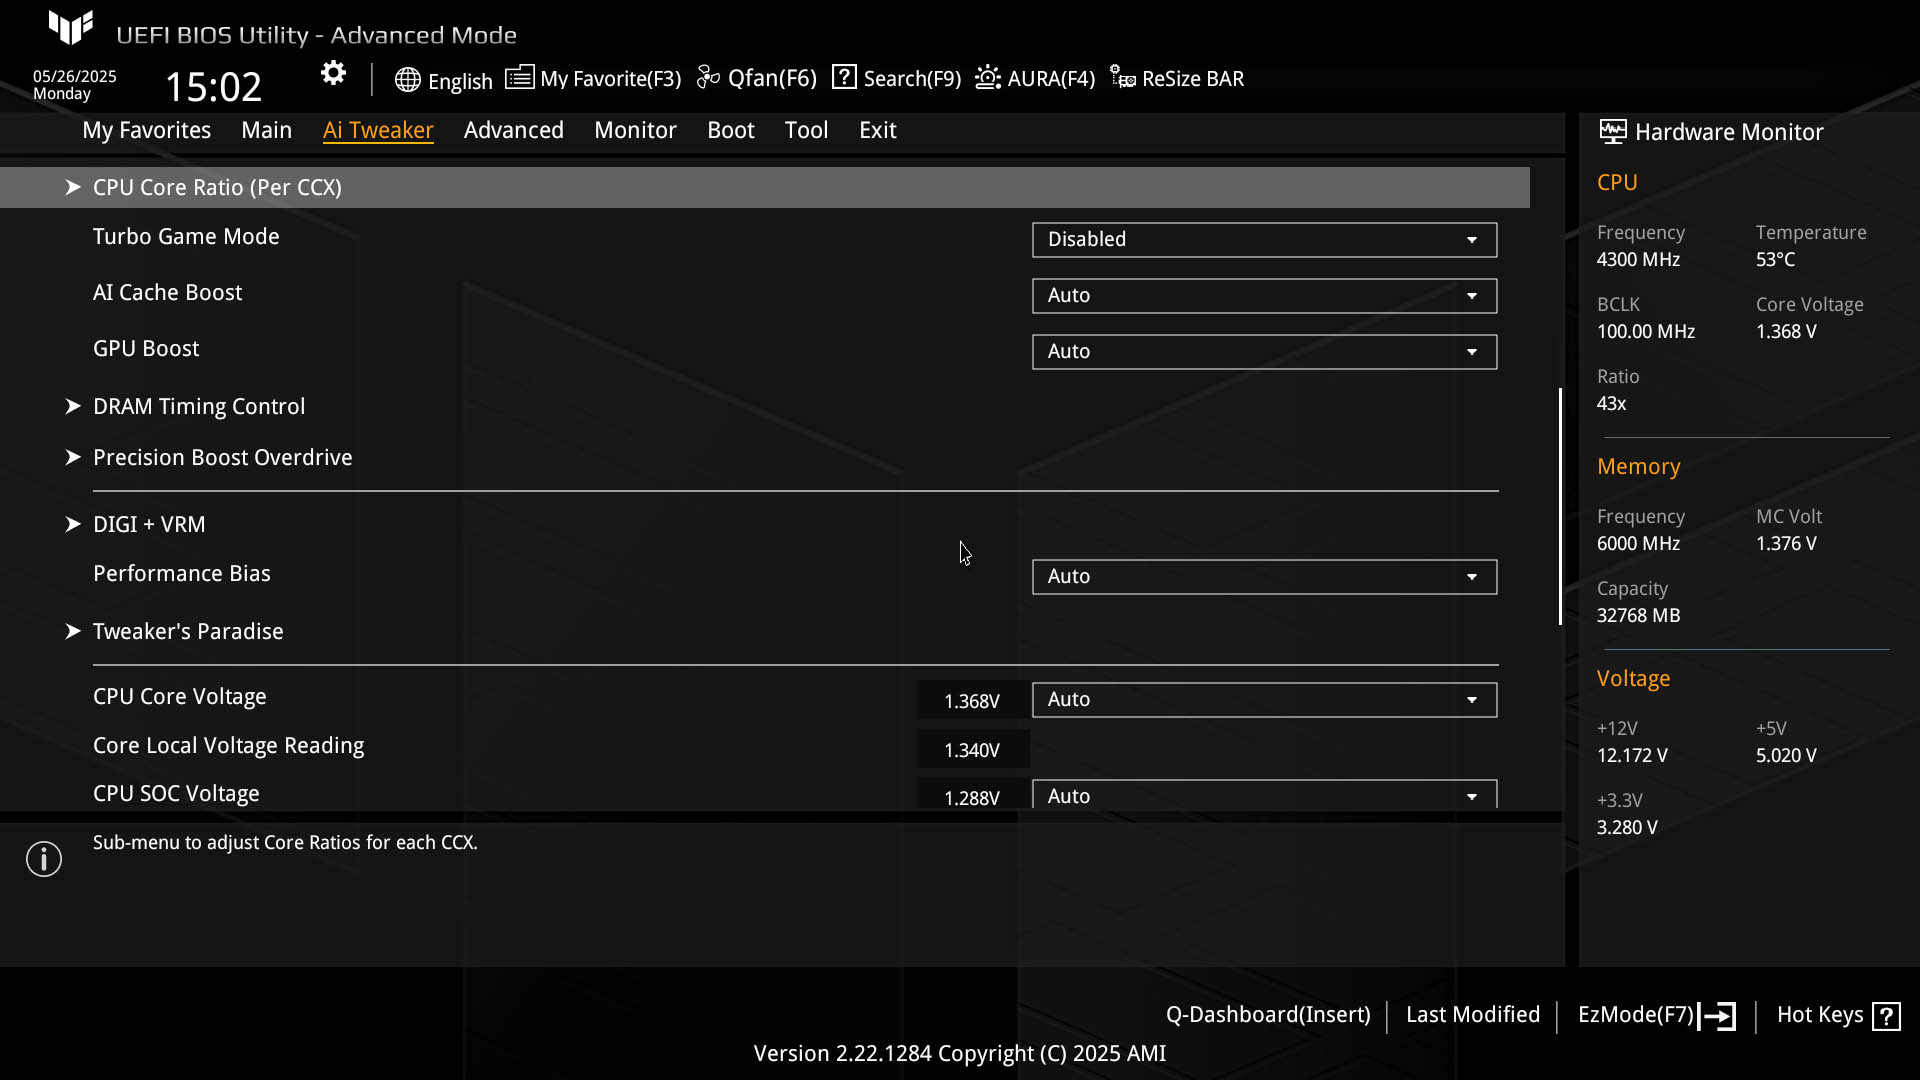
Task: Open the Performance Bias dropdown
Action: pyautogui.click(x=1264, y=577)
